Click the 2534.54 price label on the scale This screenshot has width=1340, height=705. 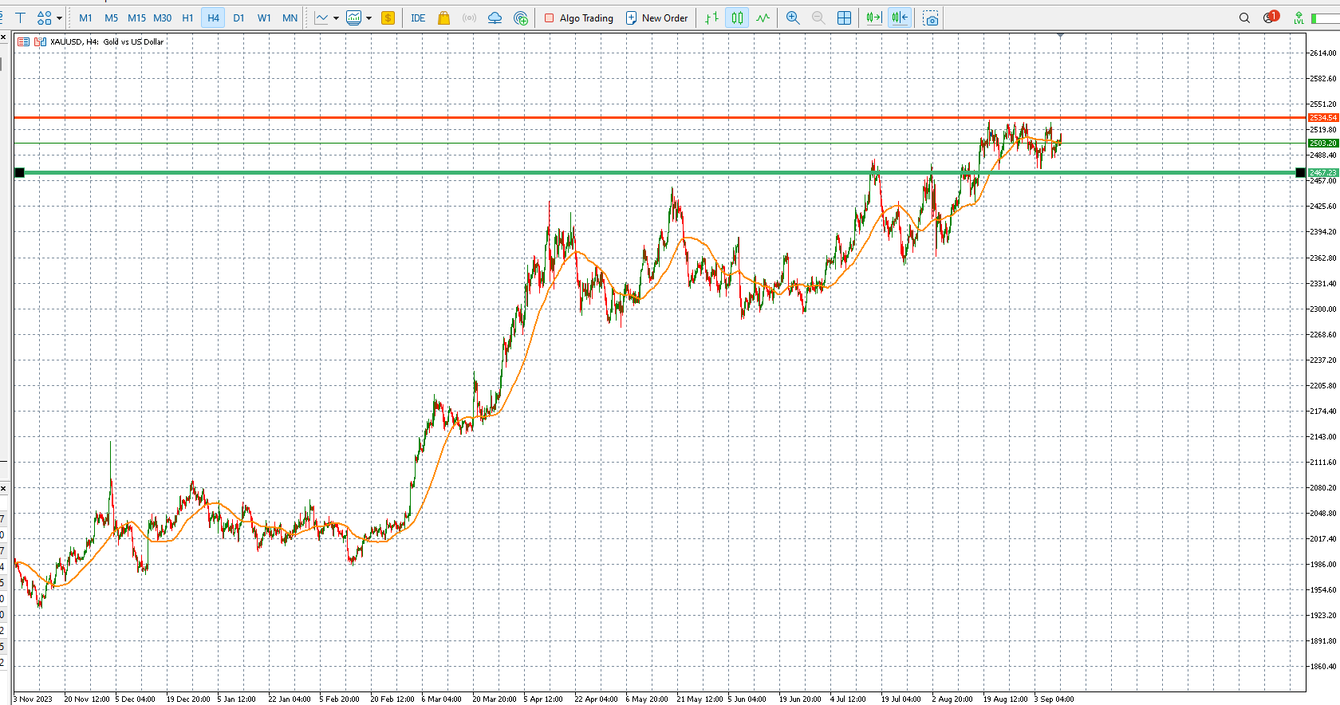[1322, 117]
